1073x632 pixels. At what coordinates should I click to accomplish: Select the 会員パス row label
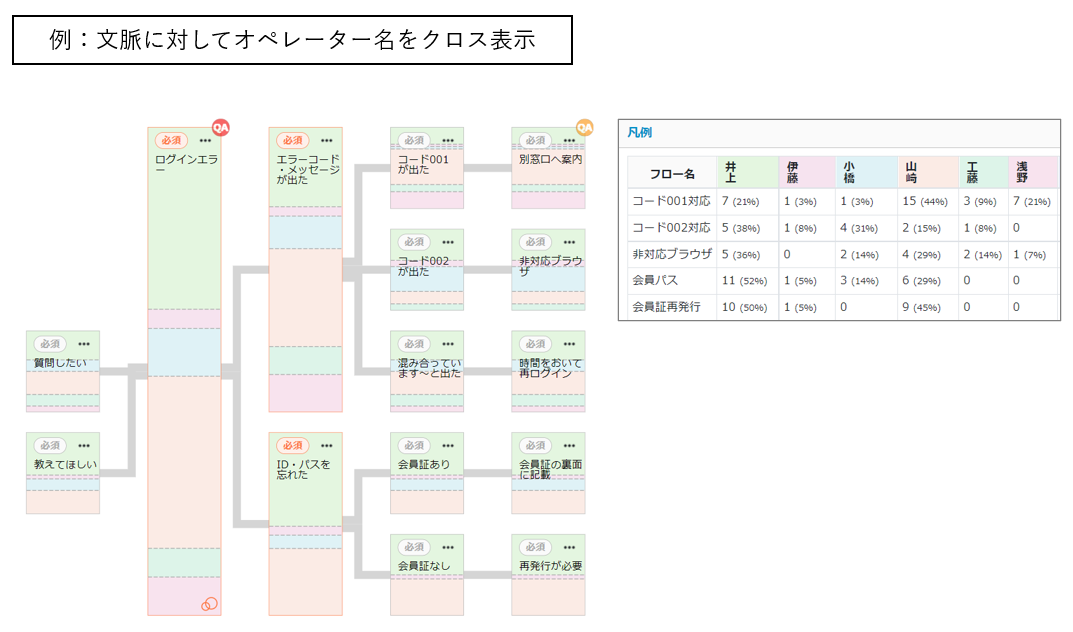pyautogui.click(x=655, y=280)
